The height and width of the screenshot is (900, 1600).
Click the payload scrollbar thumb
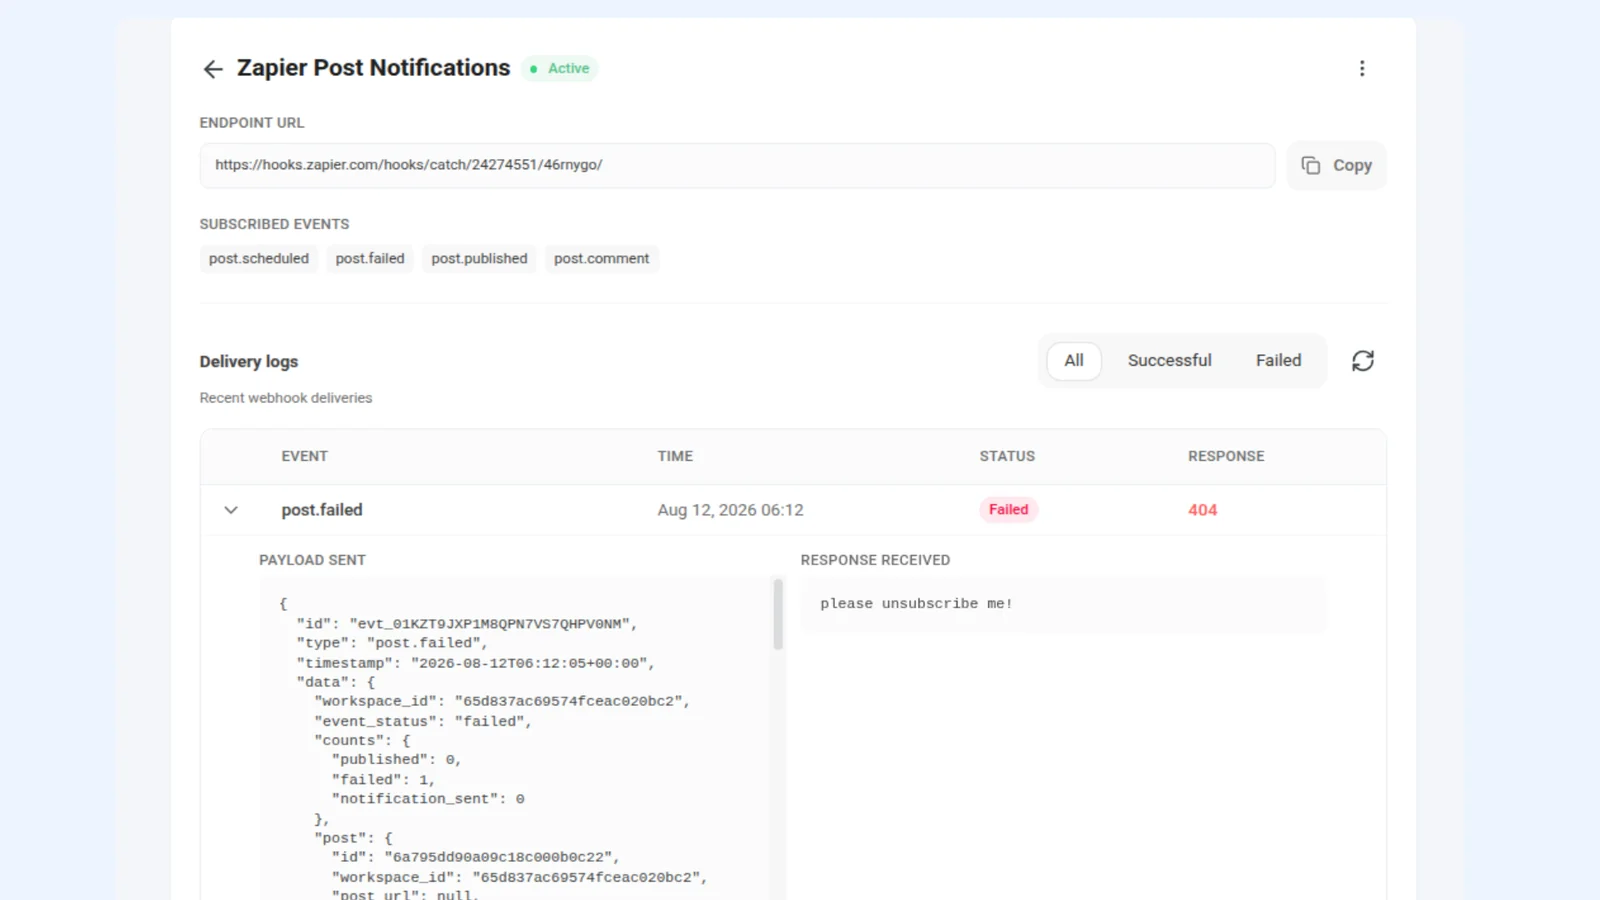[x=778, y=614]
